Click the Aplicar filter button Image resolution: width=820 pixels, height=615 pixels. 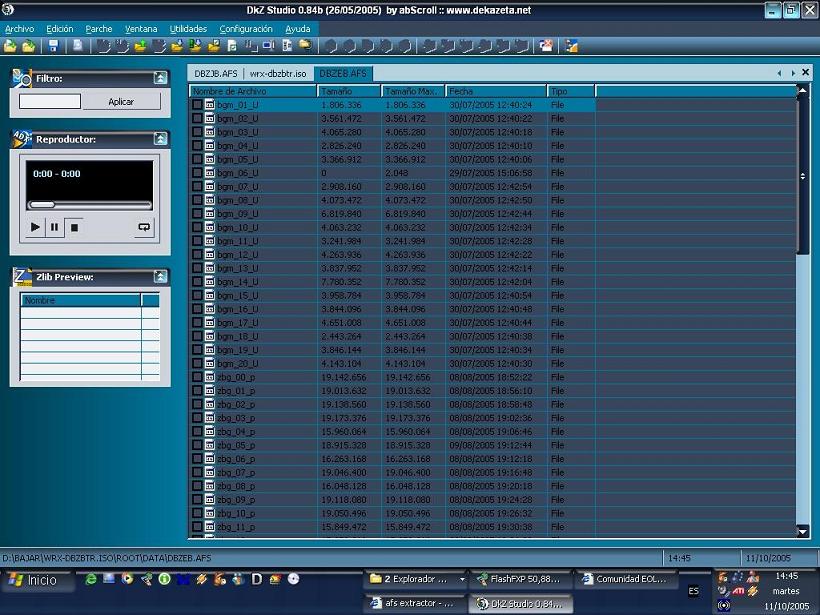[x=121, y=101]
